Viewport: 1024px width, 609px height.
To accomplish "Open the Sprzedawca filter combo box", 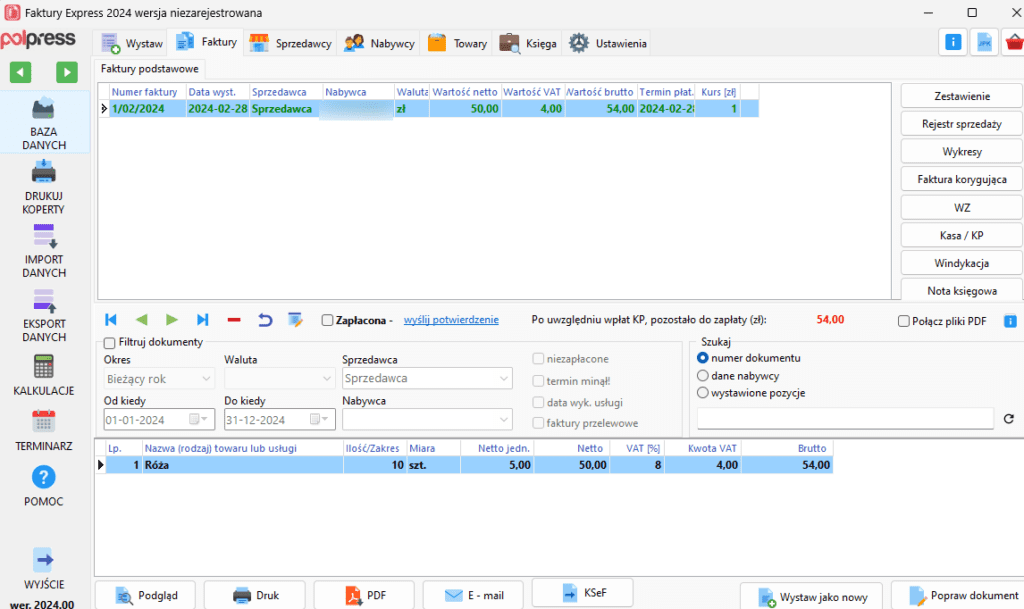I will pos(427,379).
